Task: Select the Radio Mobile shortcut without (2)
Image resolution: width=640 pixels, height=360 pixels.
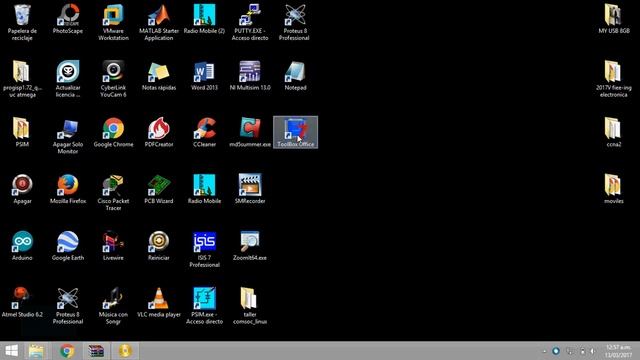Action: (x=204, y=189)
